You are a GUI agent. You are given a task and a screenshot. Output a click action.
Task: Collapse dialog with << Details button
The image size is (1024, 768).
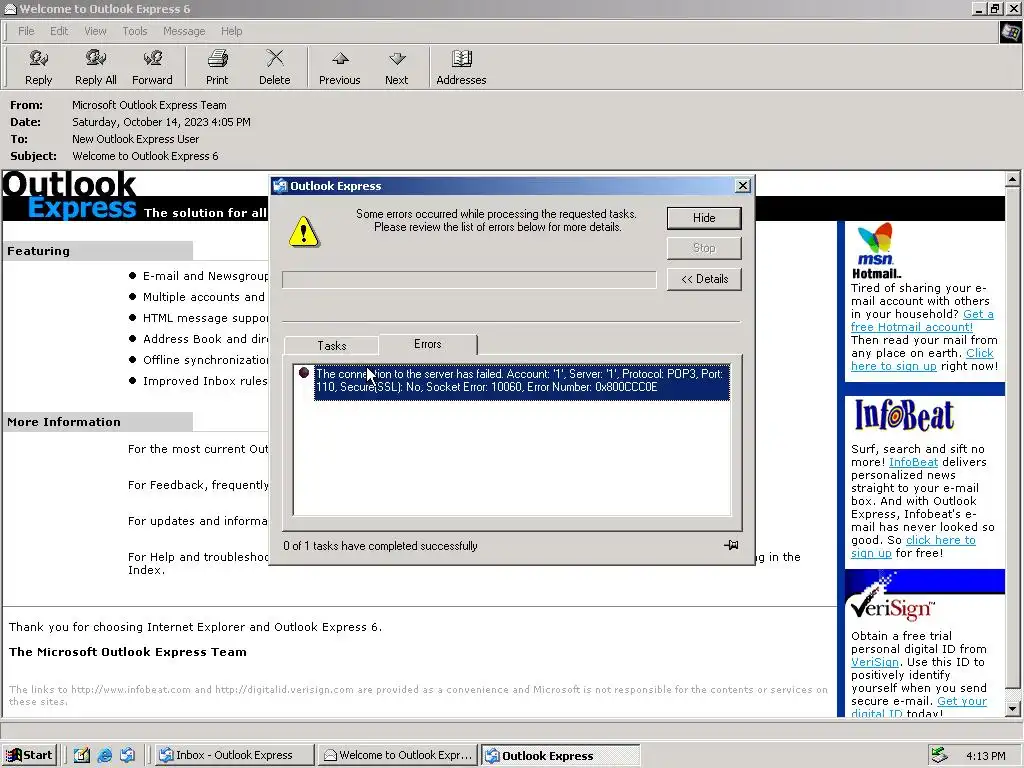click(704, 279)
